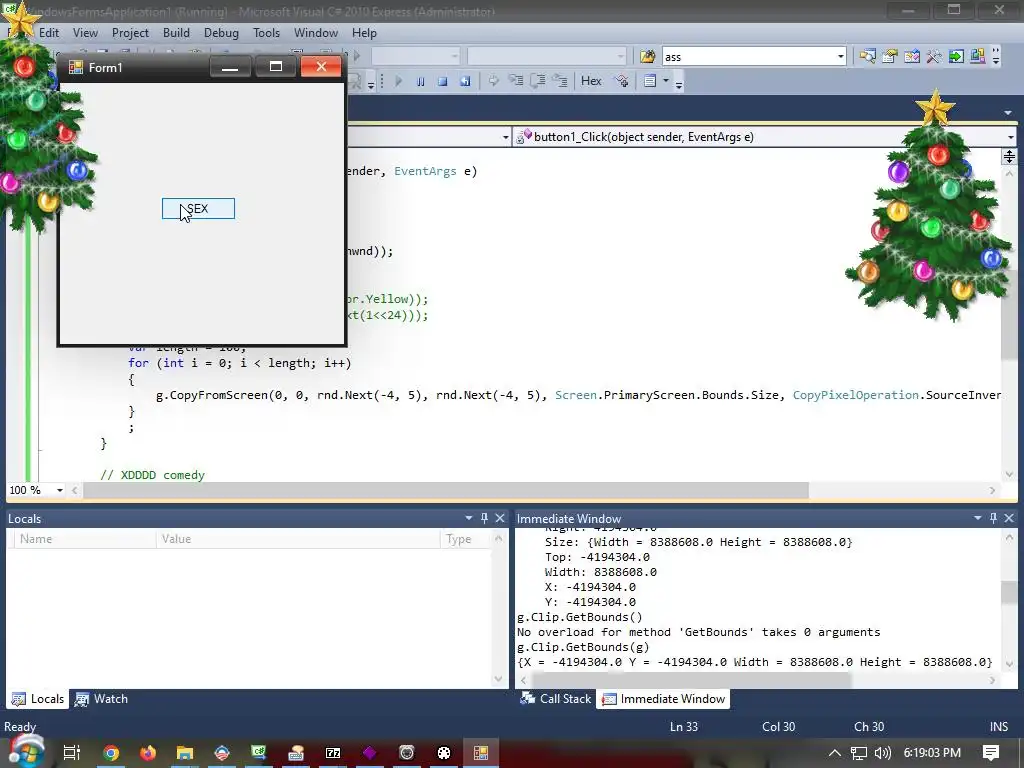Step Out of the function icon
The height and width of the screenshot is (768, 1024).
pyautogui.click(x=560, y=81)
